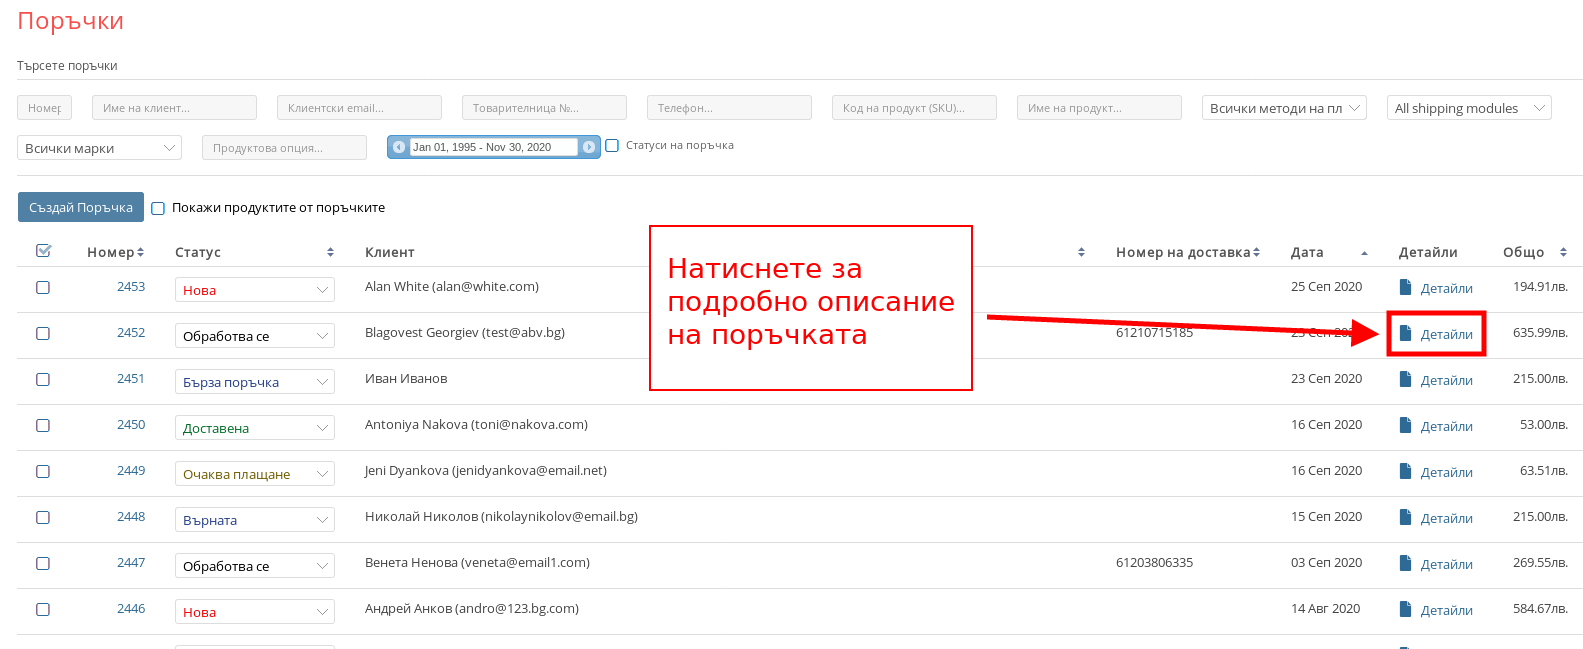Open Всички марки dropdown
This screenshot has width=1583, height=649.
click(99, 148)
